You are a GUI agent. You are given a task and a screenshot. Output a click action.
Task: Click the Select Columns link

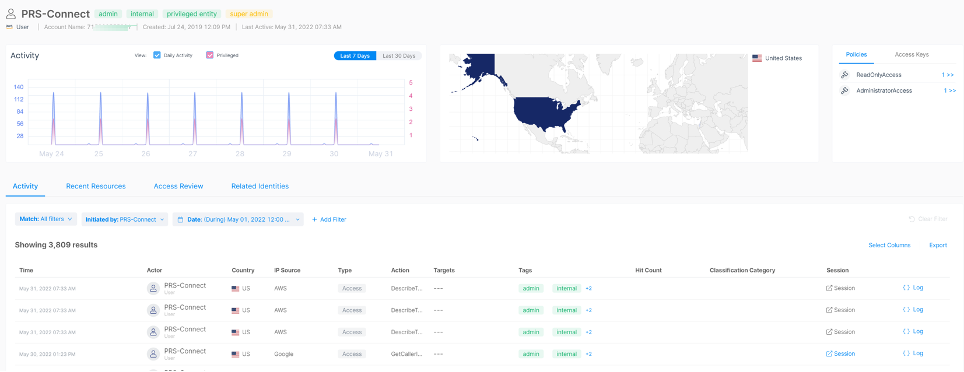[x=889, y=245]
